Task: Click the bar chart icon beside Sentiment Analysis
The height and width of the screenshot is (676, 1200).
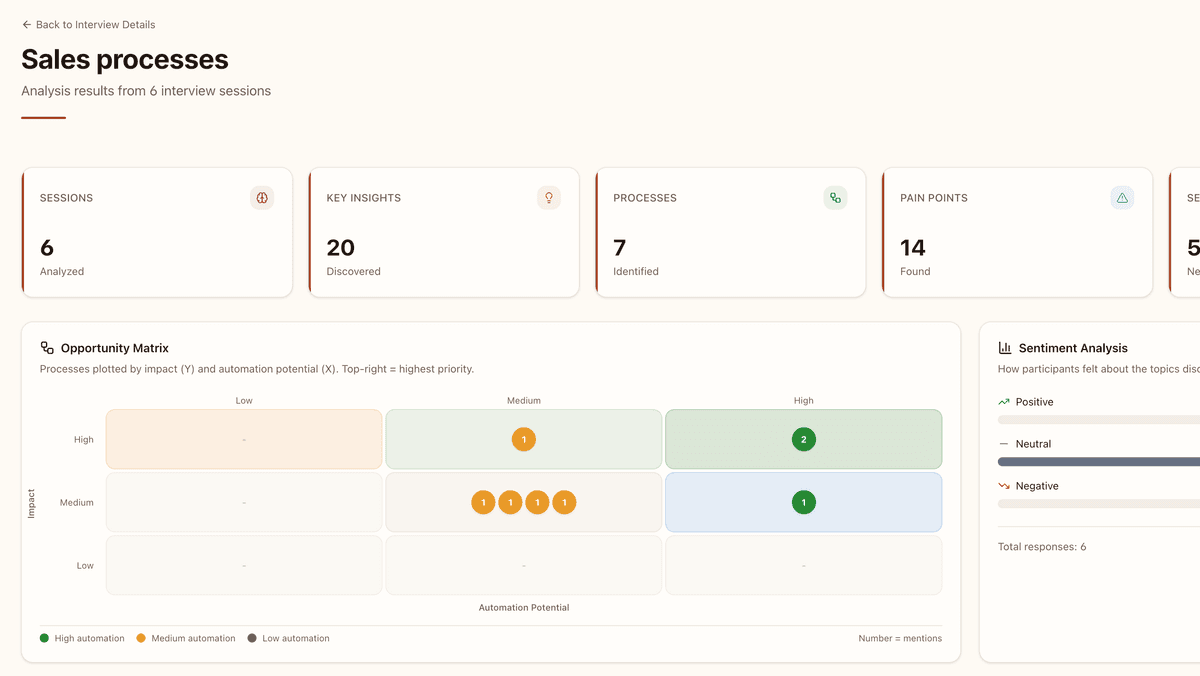Action: tap(1004, 347)
